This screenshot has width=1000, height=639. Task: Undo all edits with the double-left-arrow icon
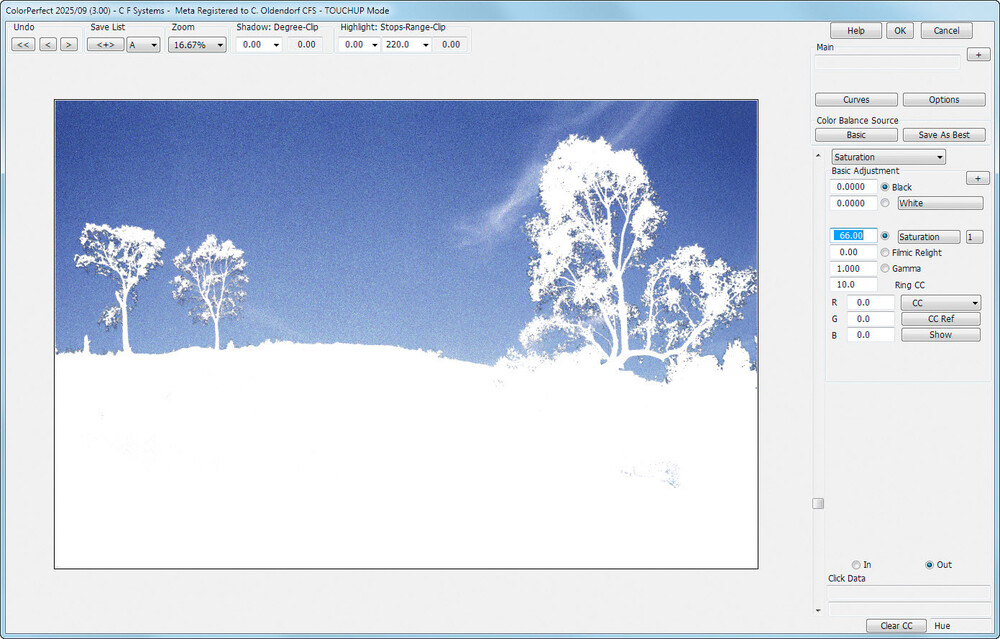(22, 44)
